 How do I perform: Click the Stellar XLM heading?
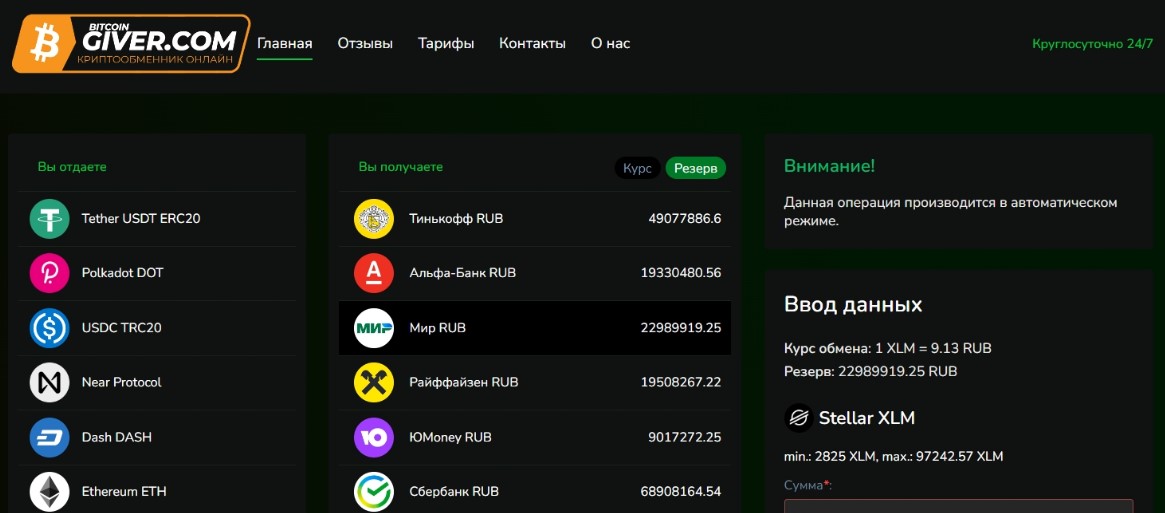(x=866, y=418)
